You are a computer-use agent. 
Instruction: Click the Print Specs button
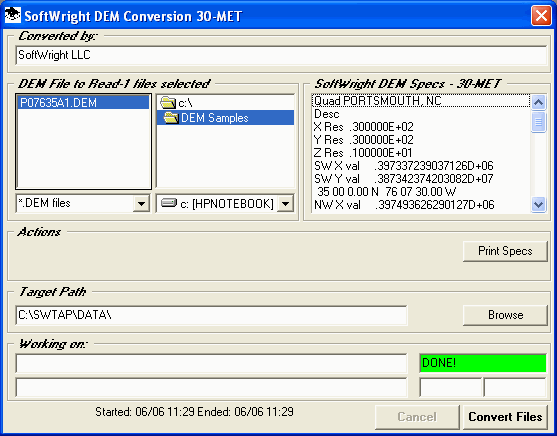coord(505,251)
